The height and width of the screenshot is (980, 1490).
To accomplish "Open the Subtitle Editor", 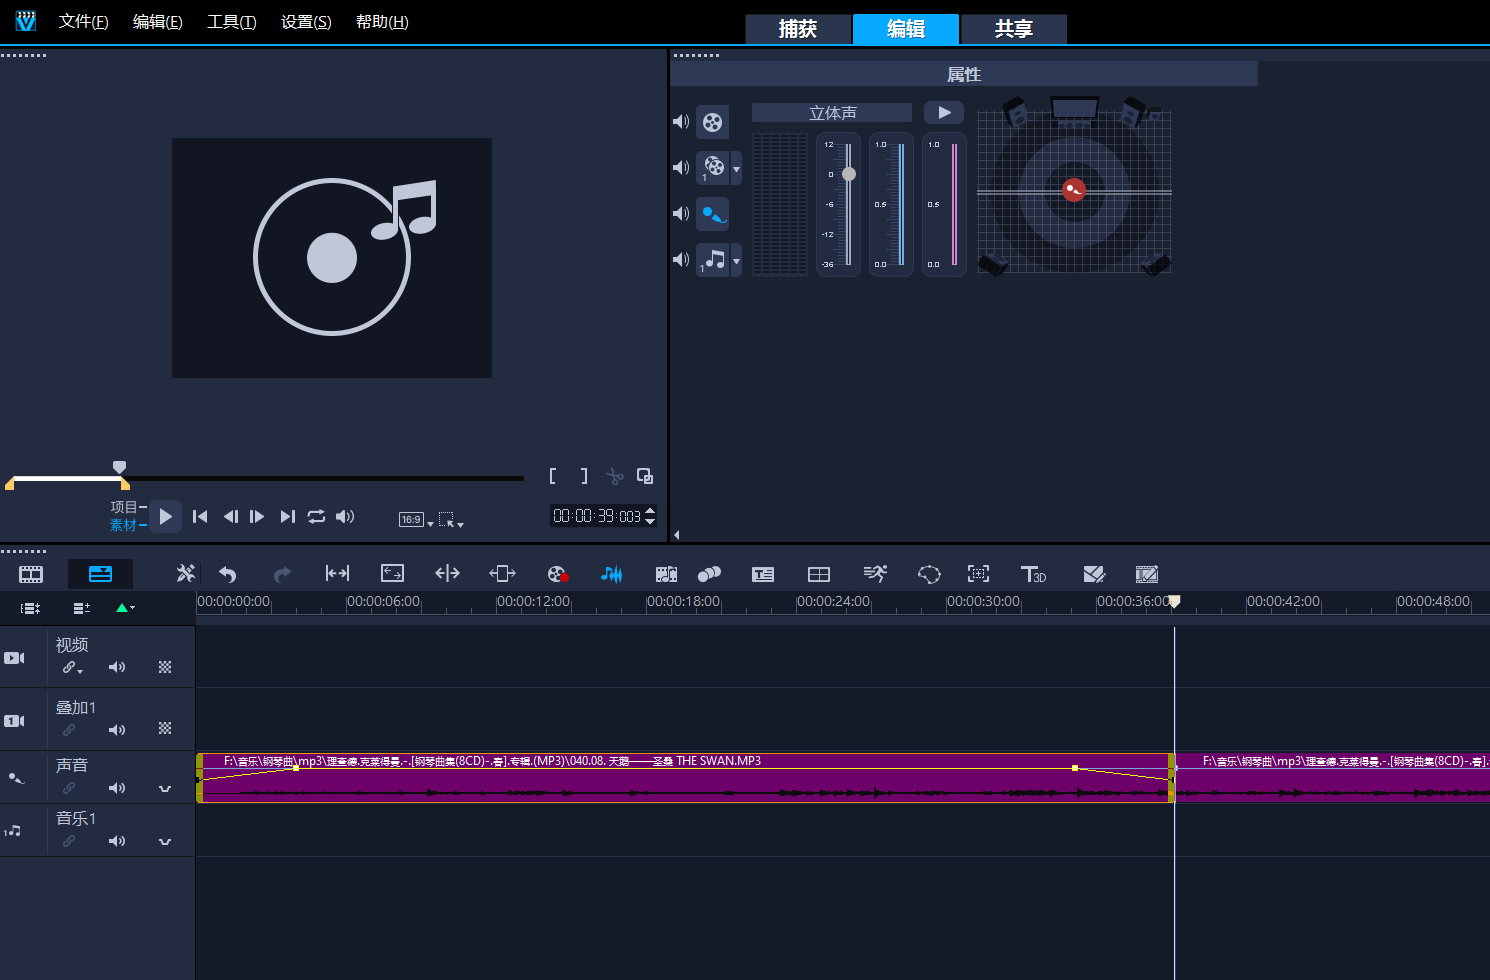I will 763,574.
